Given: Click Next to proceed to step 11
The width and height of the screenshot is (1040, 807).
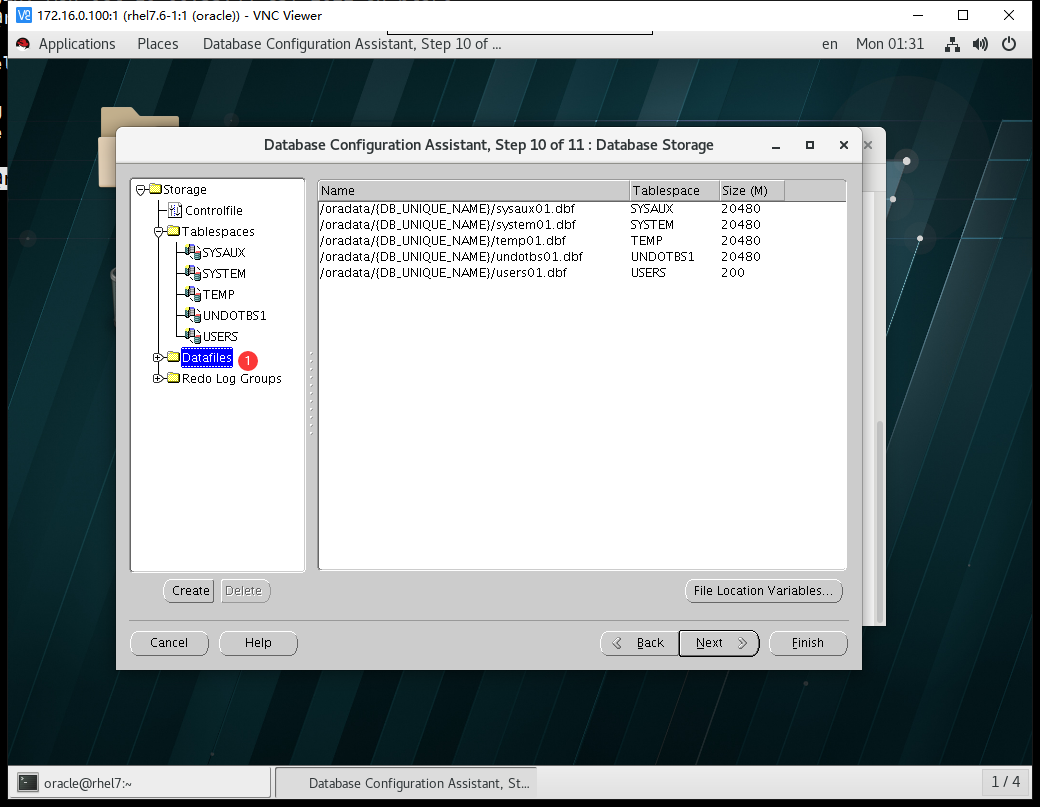Looking at the screenshot, I should pos(719,643).
